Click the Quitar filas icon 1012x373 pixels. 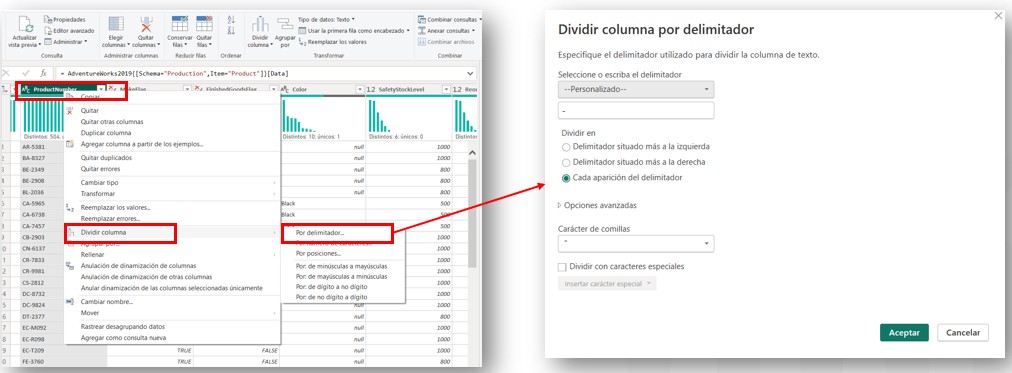pyautogui.click(x=204, y=24)
